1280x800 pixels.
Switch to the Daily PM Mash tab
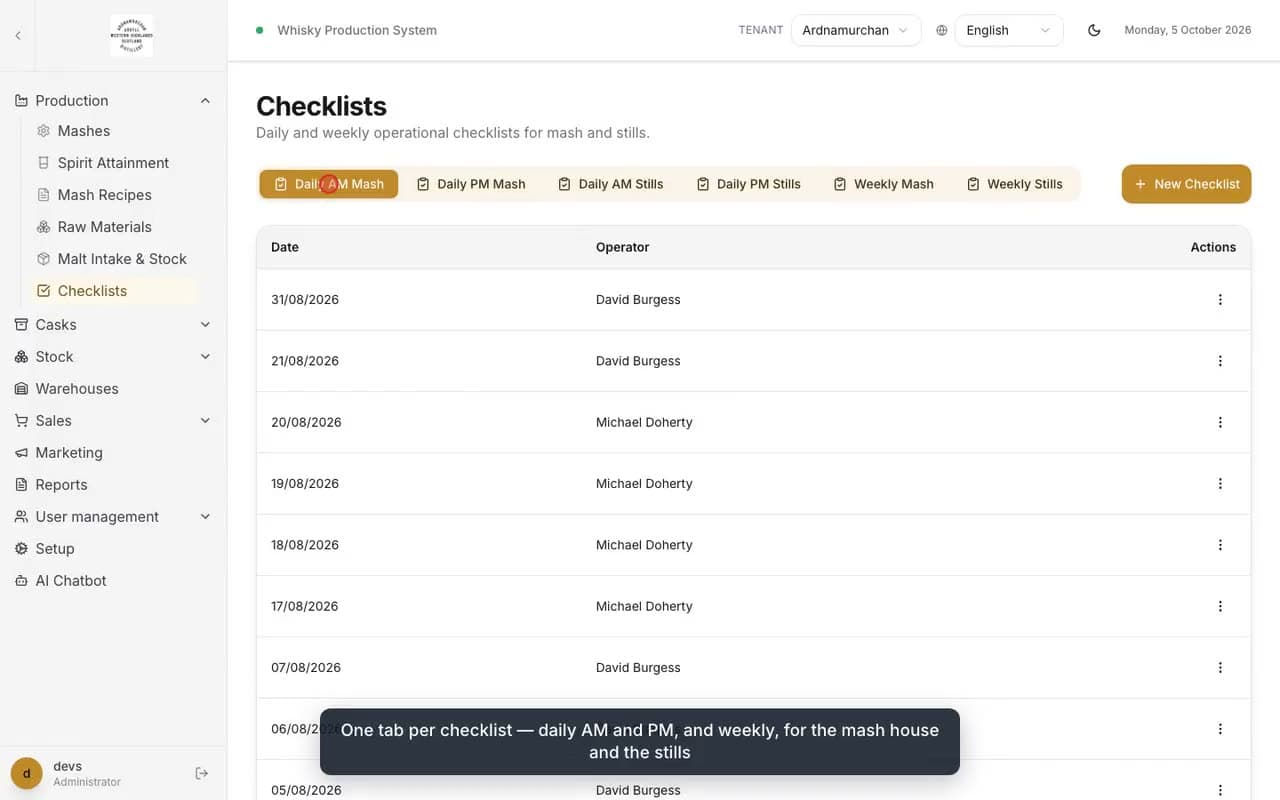click(x=471, y=184)
